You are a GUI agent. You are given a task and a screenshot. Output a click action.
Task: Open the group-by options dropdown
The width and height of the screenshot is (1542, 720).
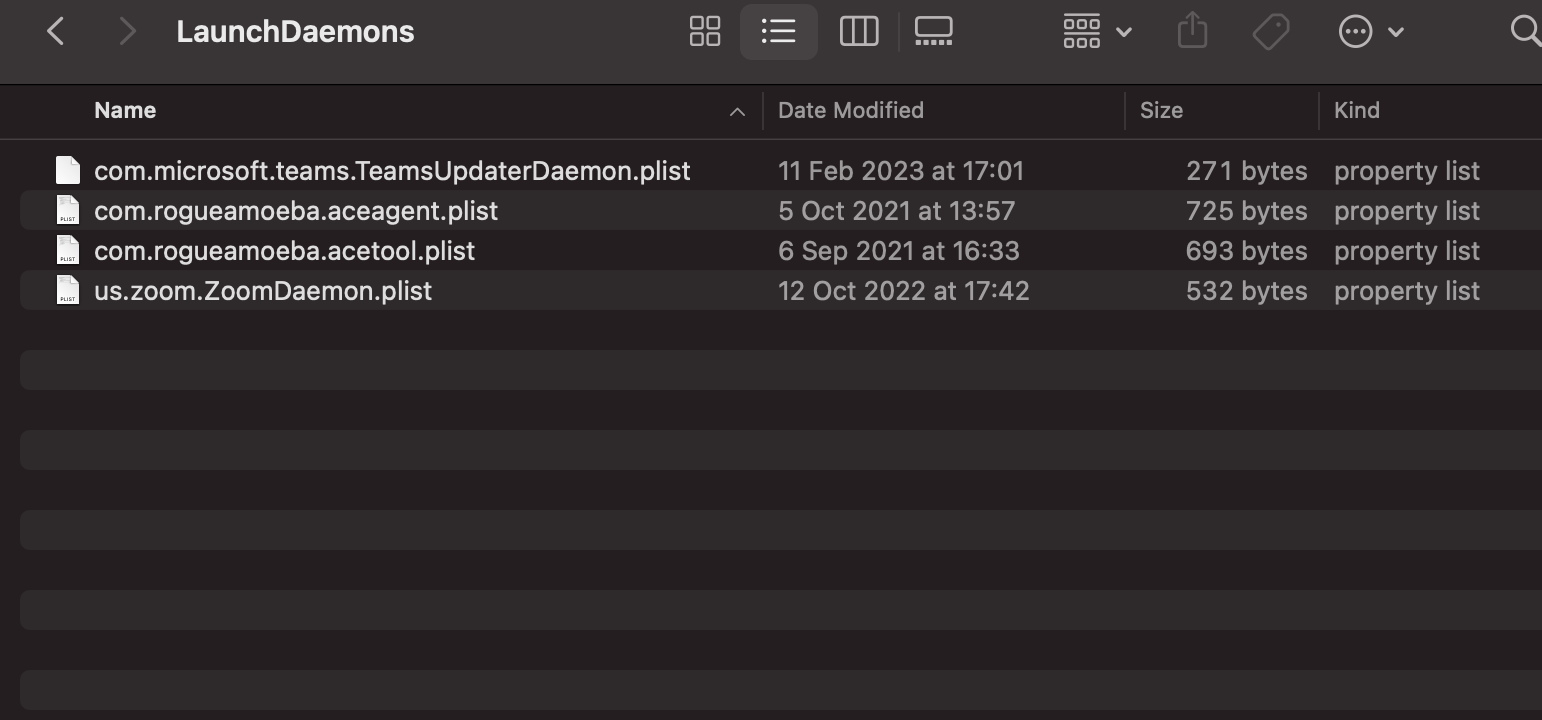[1096, 32]
